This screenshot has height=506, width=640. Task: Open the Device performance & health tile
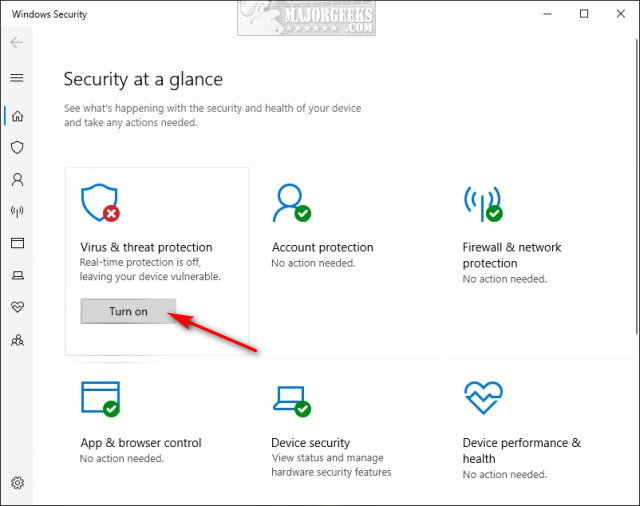click(520, 450)
